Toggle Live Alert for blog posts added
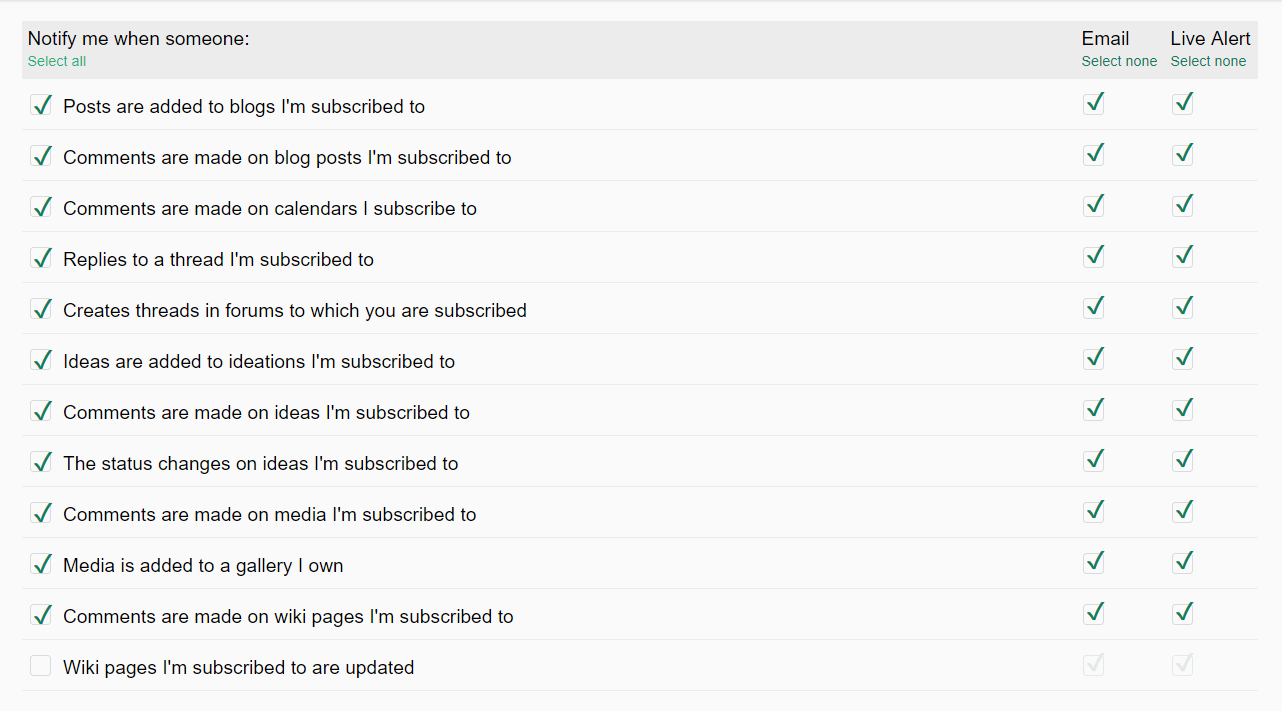Image resolution: width=1282 pixels, height=711 pixels. tap(1183, 103)
